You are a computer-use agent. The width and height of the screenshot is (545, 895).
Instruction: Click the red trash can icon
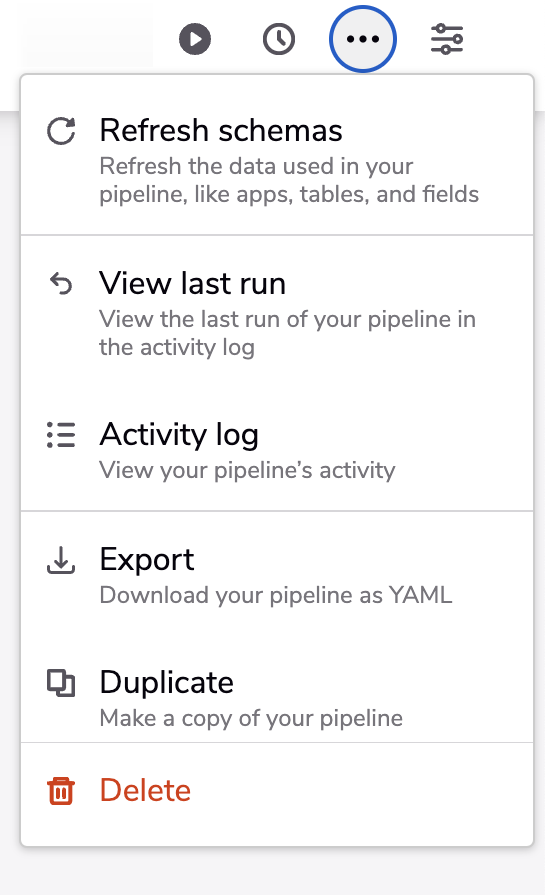point(60,791)
